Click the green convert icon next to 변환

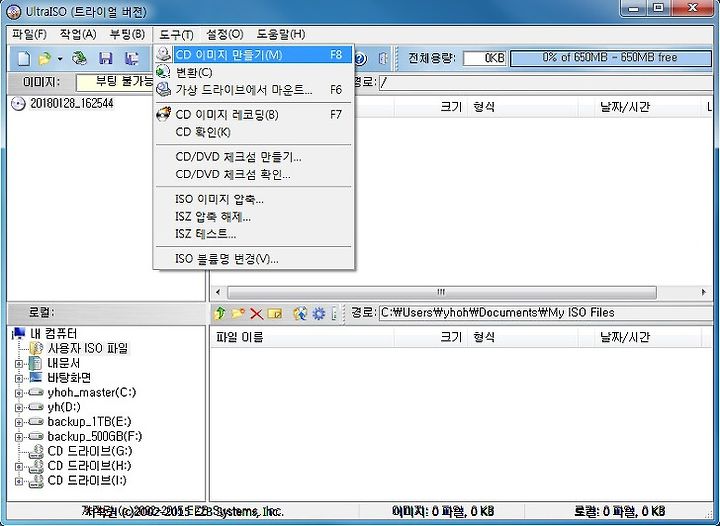(x=163, y=72)
